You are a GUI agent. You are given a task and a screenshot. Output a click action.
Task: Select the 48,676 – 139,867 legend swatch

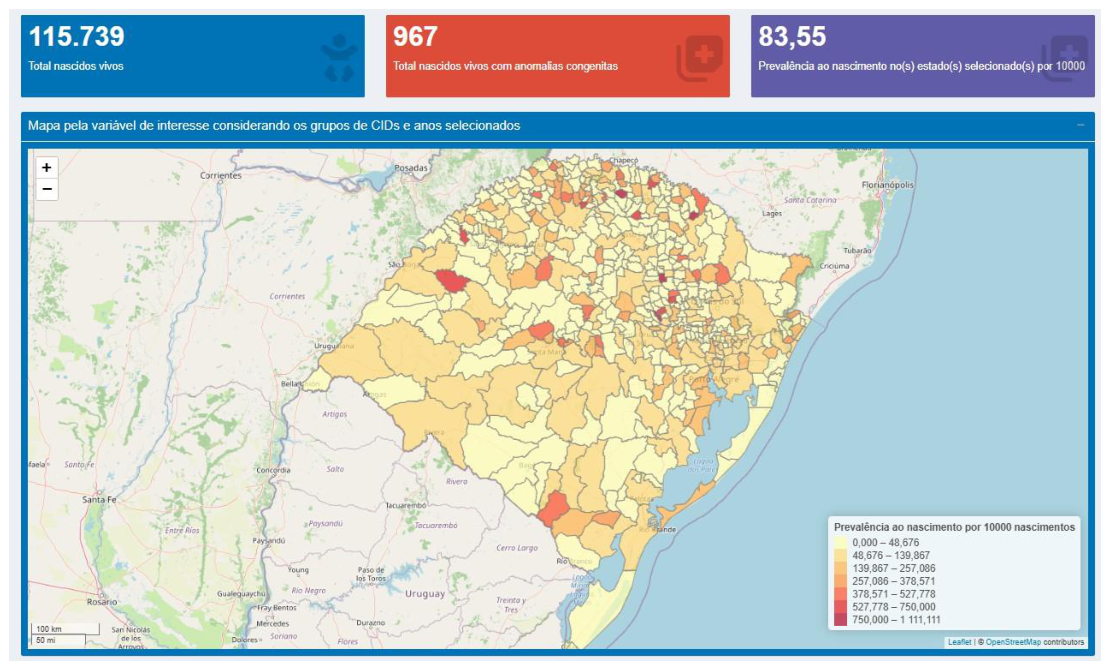pos(840,556)
